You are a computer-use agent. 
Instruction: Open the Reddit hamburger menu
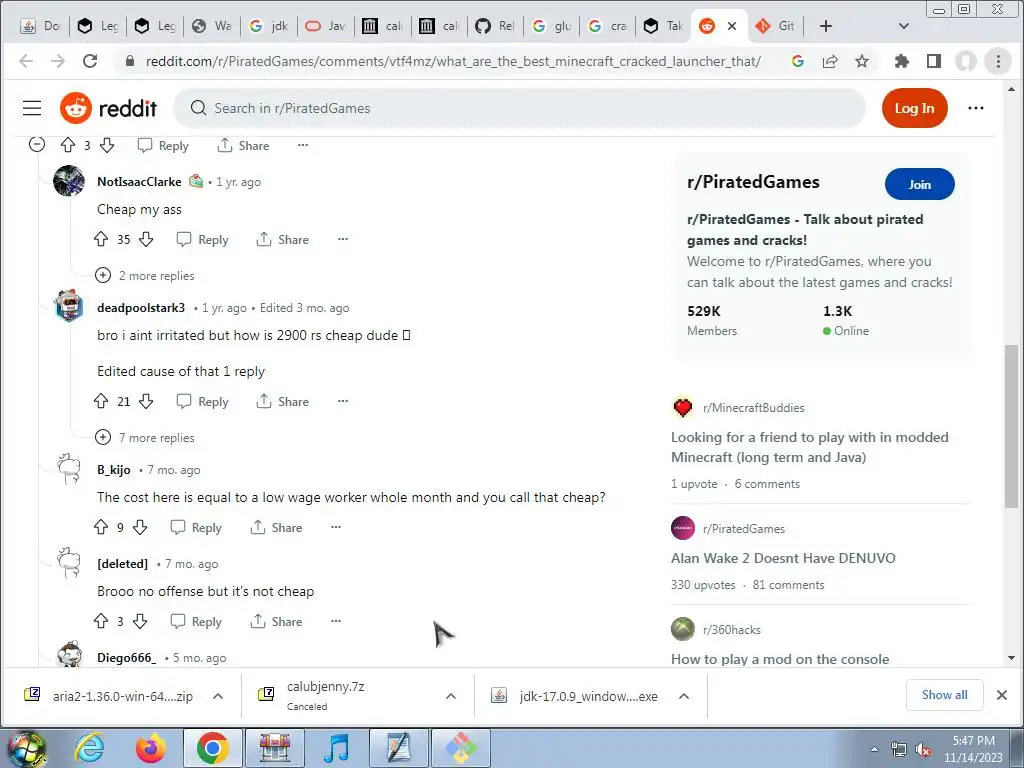click(x=32, y=108)
